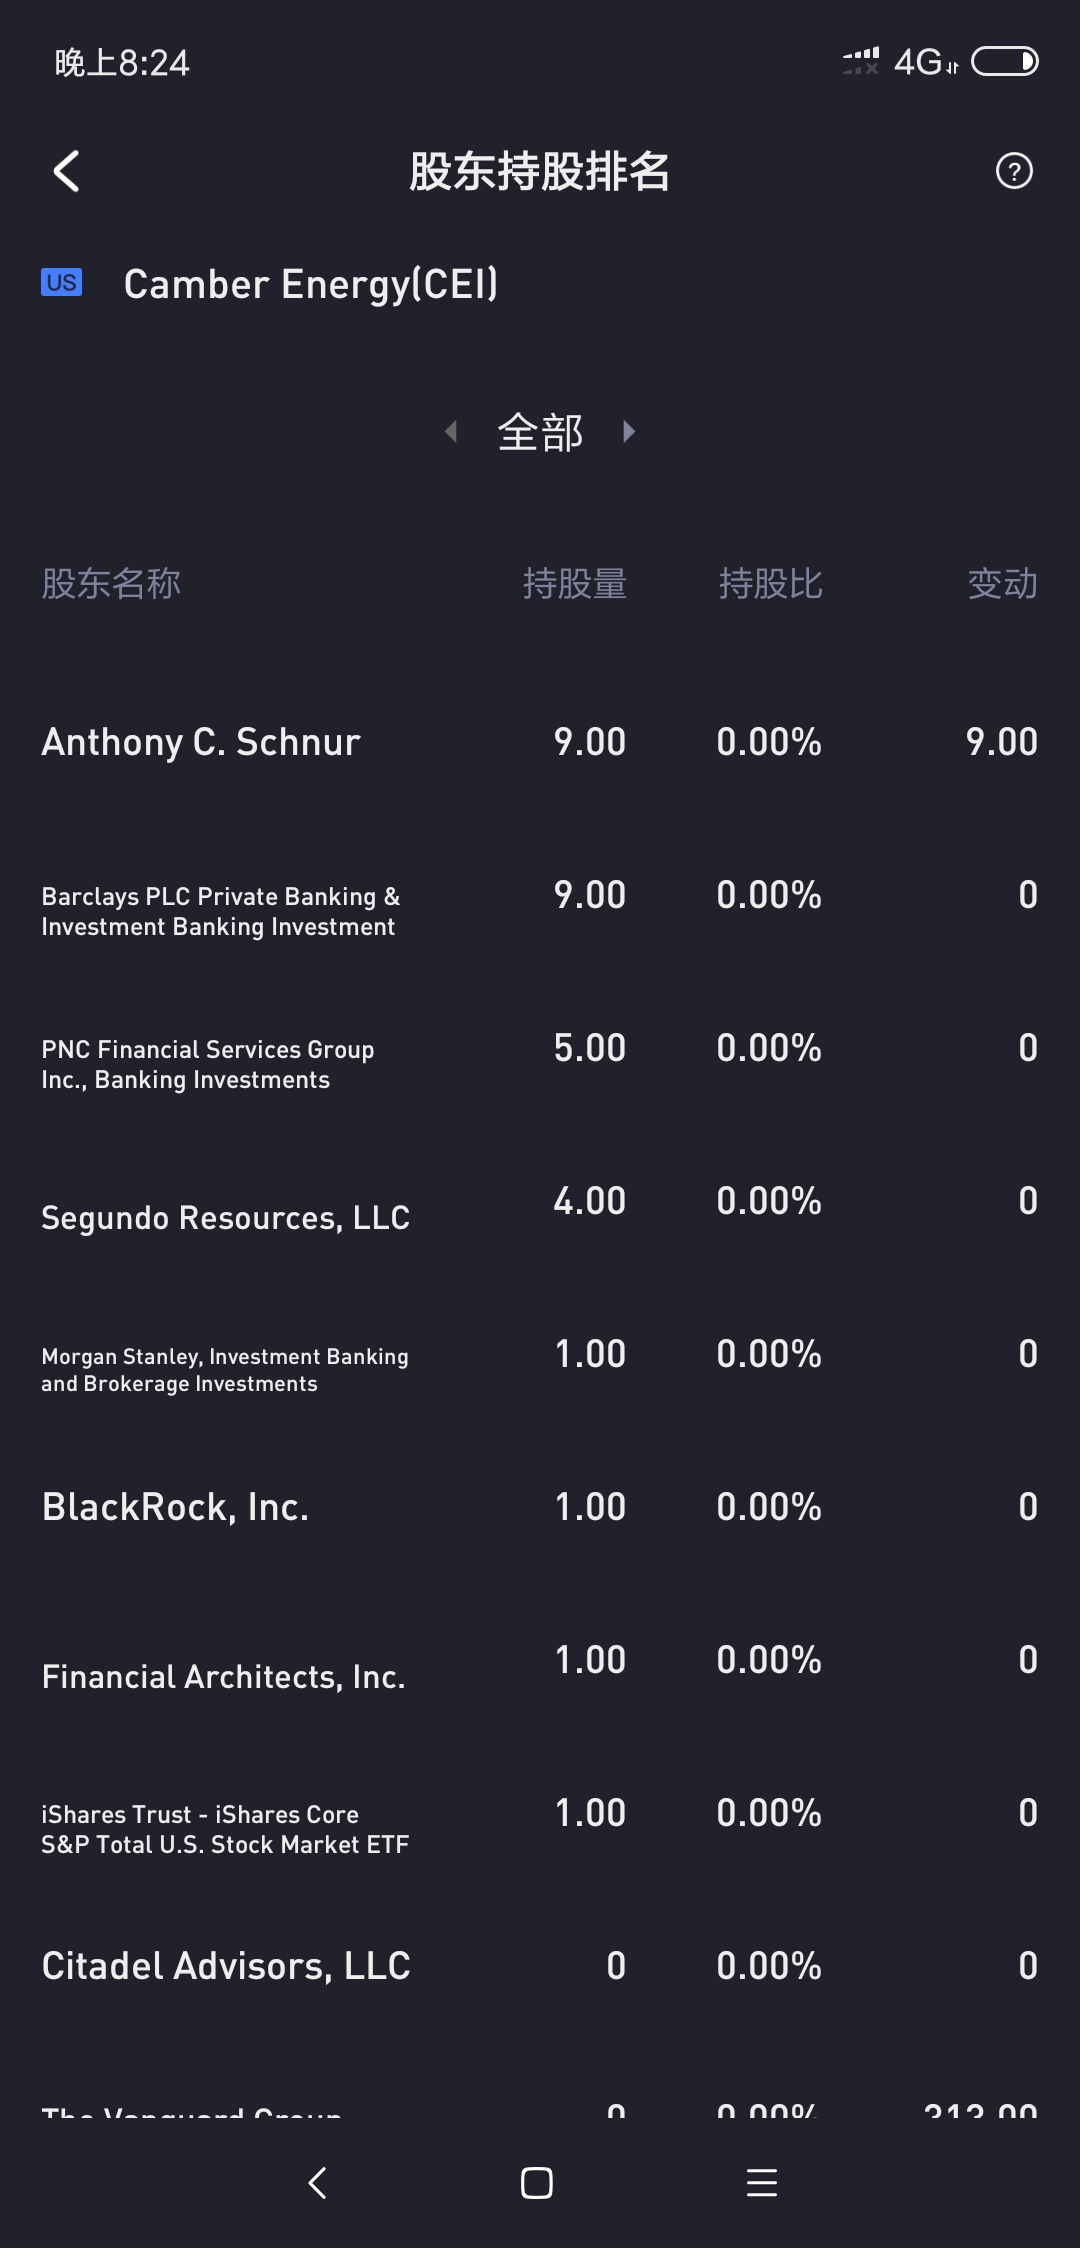Viewport: 1080px width, 2248px height.
Task: Switch to next category with right arrow
Action: click(629, 431)
